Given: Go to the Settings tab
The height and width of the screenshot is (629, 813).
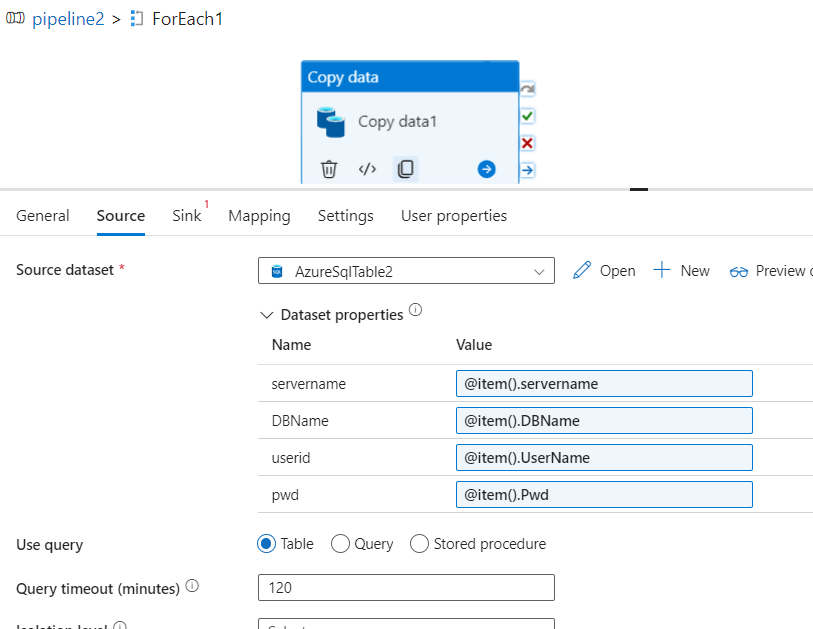Looking at the screenshot, I should 345,216.
